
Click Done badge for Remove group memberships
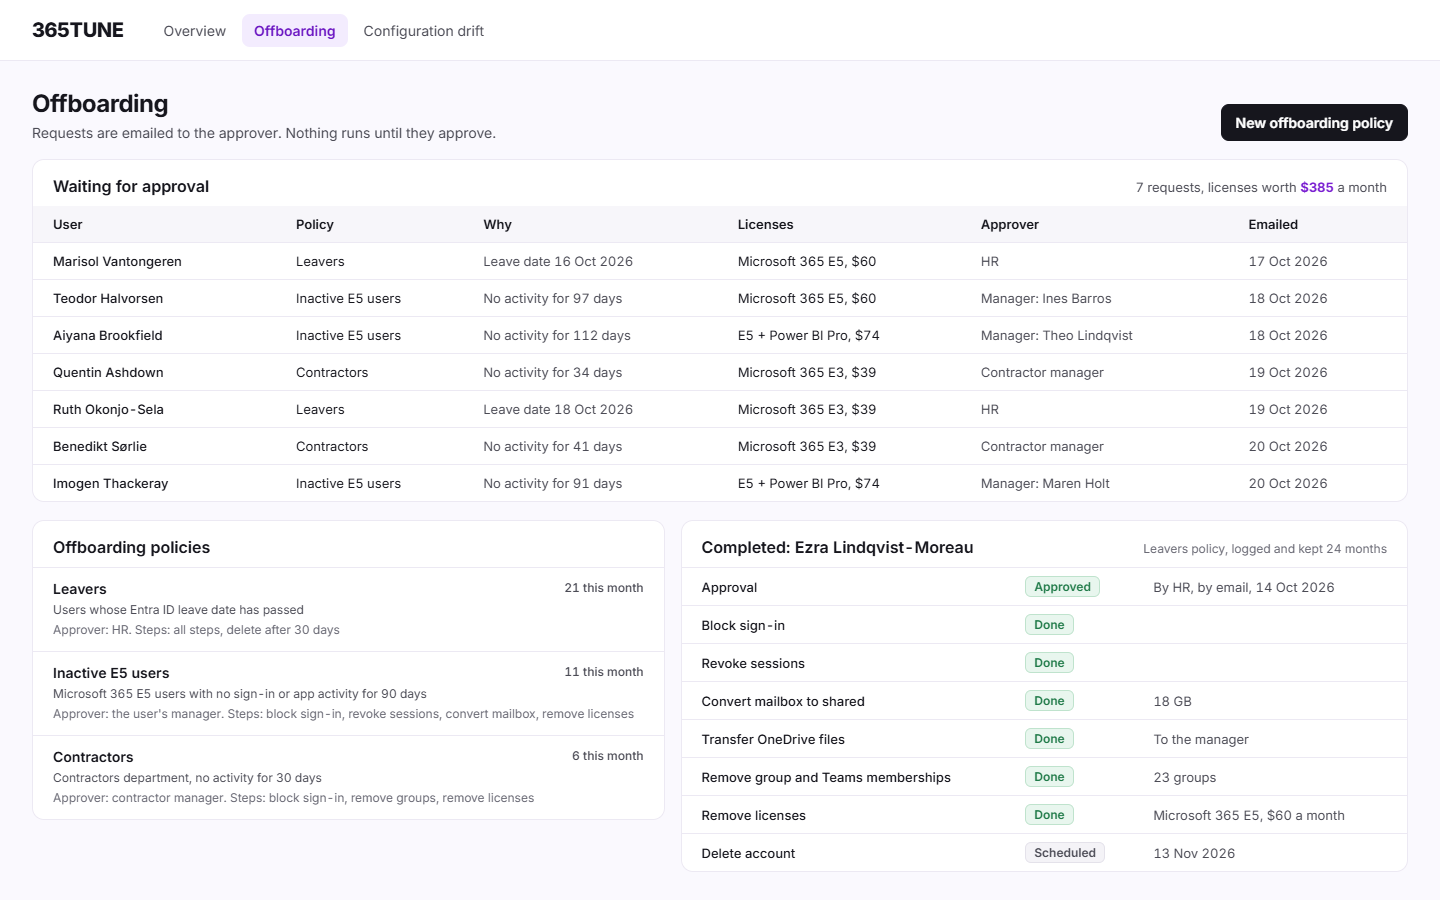[x=1049, y=777]
